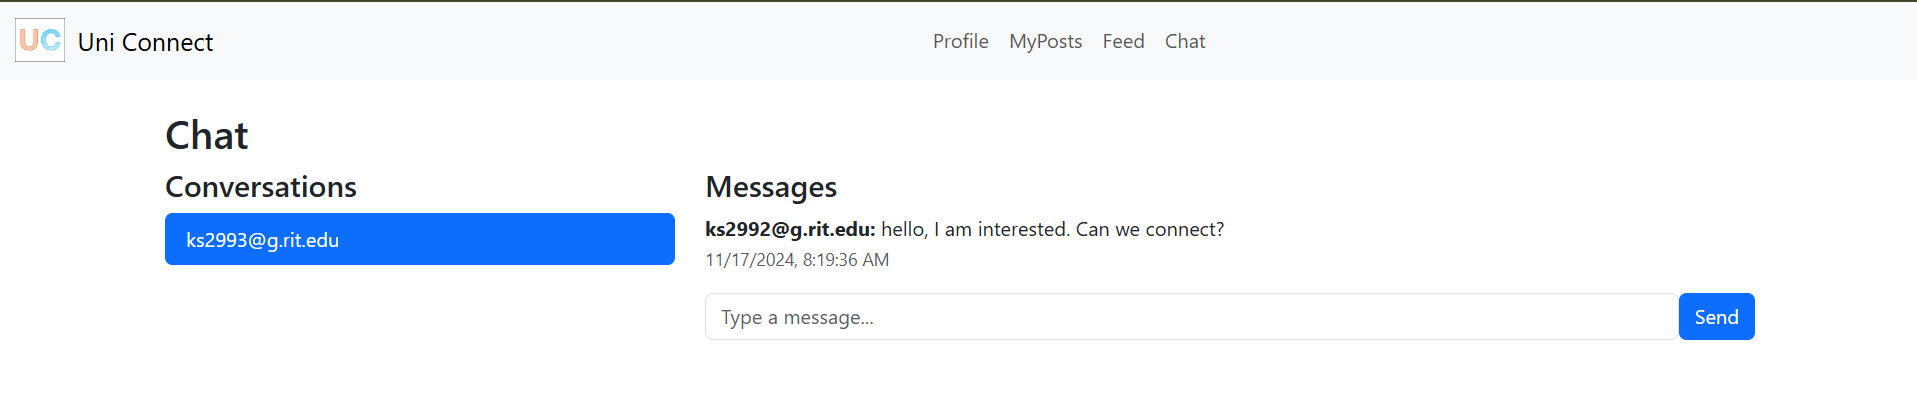The width and height of the screenshot is (1917, 413).
Task: Click the letter C in the logo
Action: [51, 40]
